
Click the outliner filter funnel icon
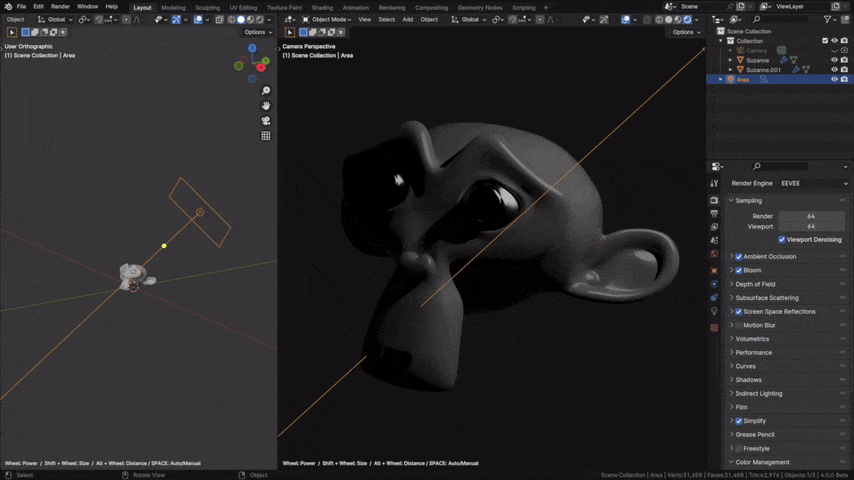point(827,20)
